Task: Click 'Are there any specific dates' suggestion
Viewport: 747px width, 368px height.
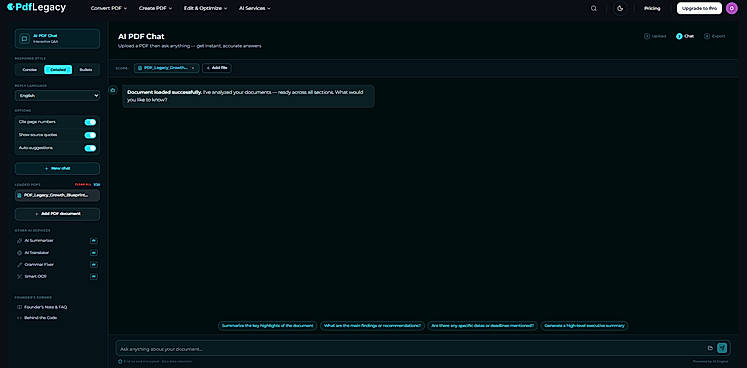Action: click(482, 326)
